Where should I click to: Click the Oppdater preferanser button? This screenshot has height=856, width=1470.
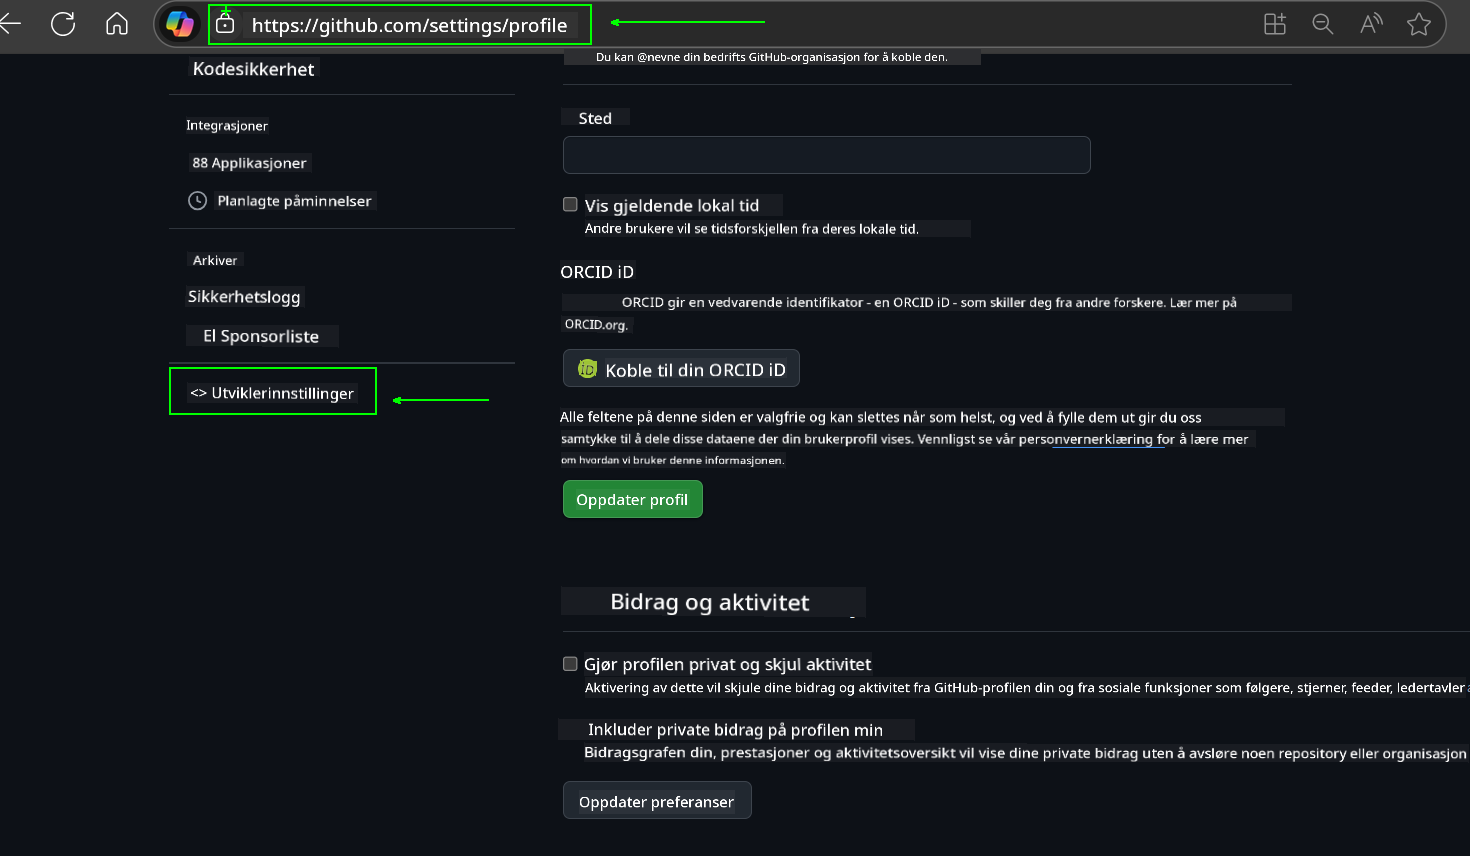tap(656, 801)
